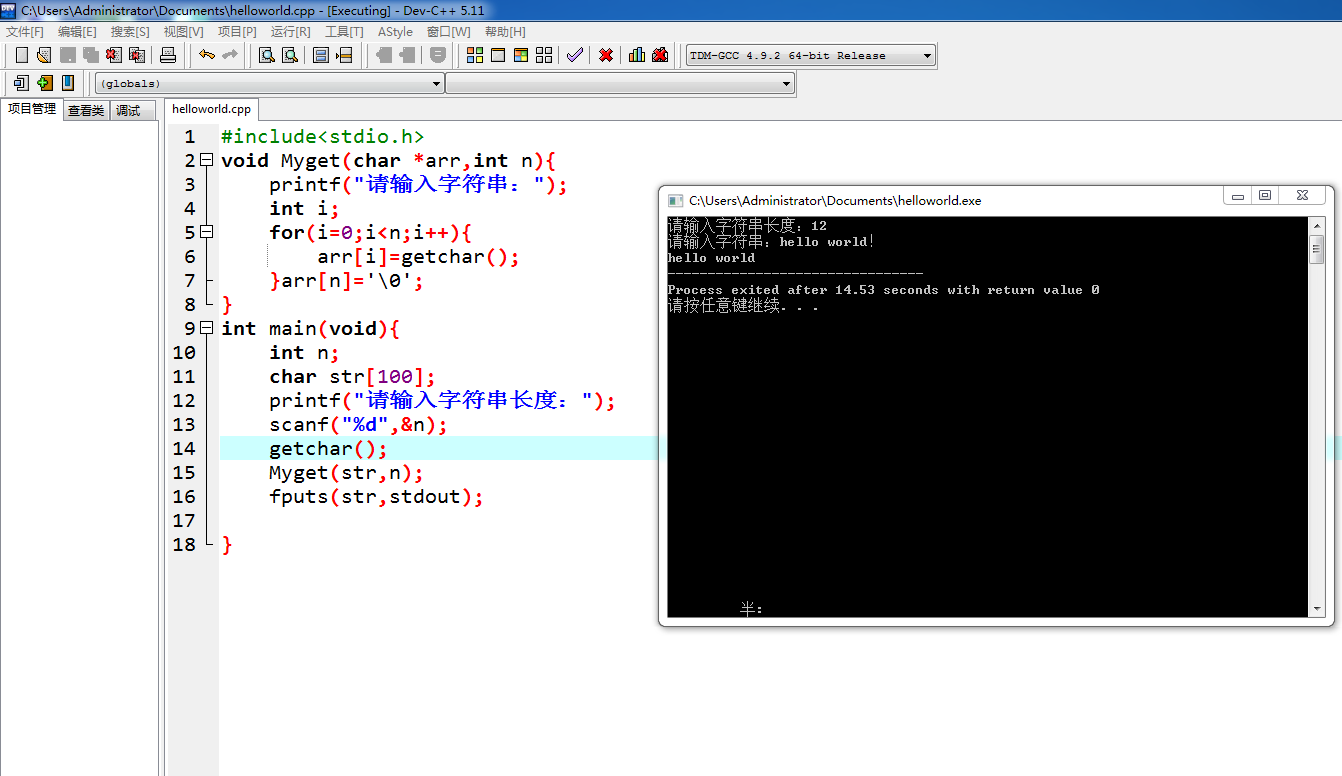1342x776 pixels.
Task: Open the 项目[P] menu
Action: point(237,32)
